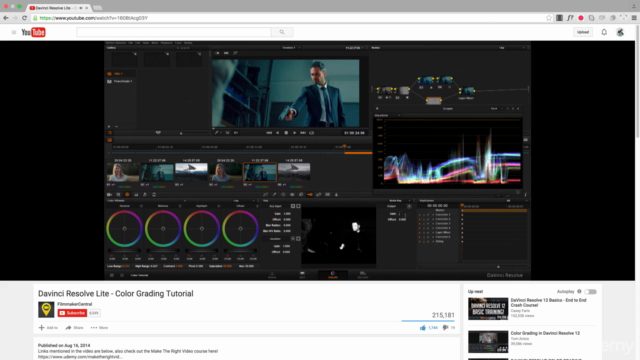
Task: Select PowerGrade 1 album in Gallery
Action: coord(119,81)
